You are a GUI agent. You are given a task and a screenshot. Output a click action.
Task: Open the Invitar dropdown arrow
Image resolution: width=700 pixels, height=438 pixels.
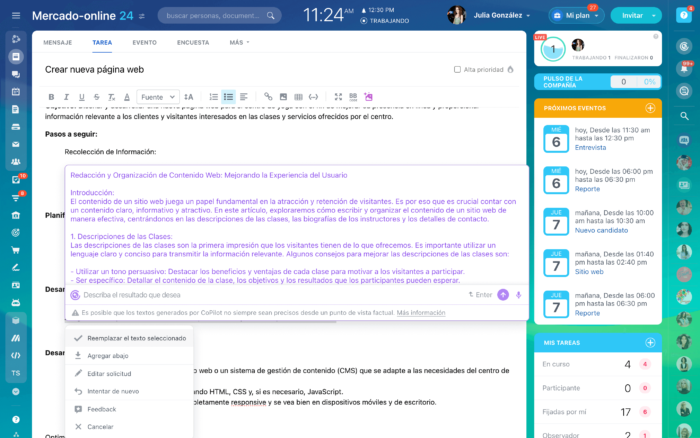(654, 16)
